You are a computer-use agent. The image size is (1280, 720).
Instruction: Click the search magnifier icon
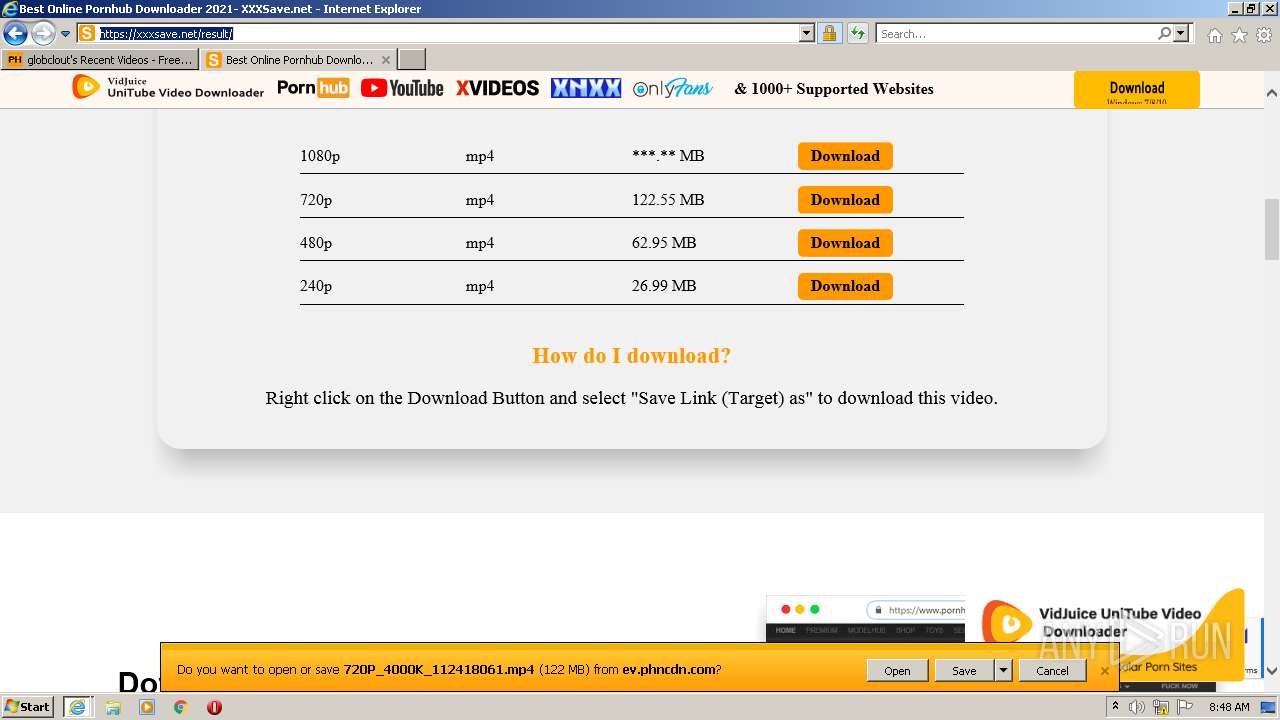tap(1164, 34)
